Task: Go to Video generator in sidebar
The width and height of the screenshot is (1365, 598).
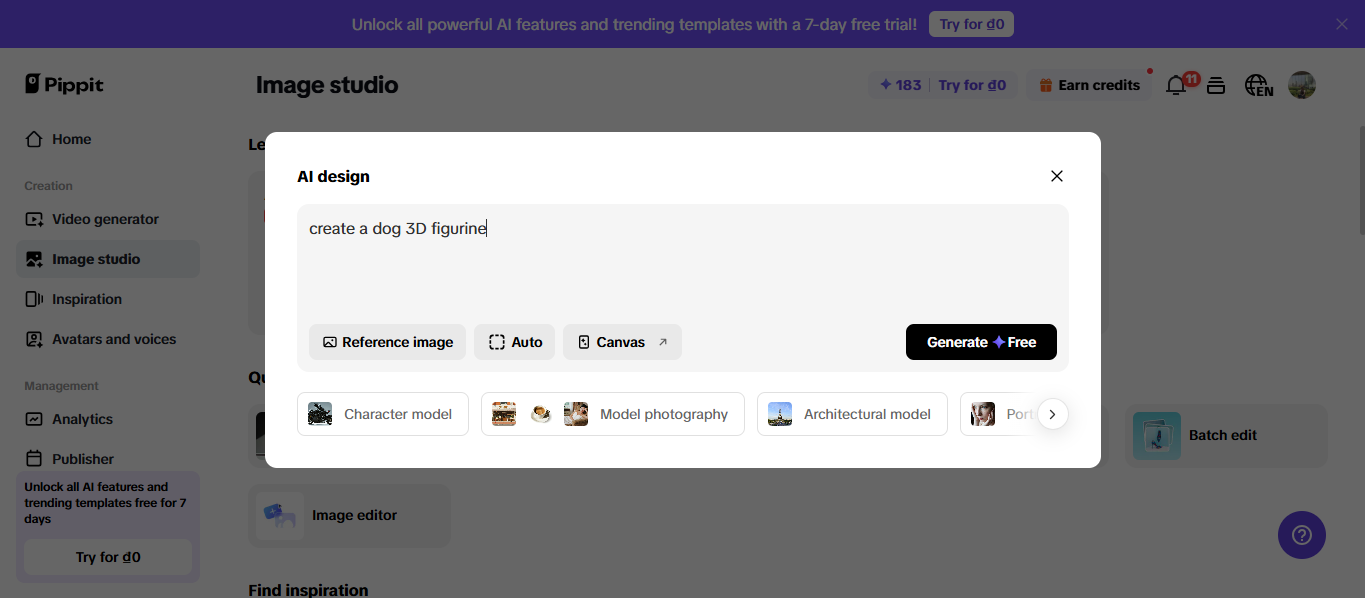Action: (x=105, y=219)
